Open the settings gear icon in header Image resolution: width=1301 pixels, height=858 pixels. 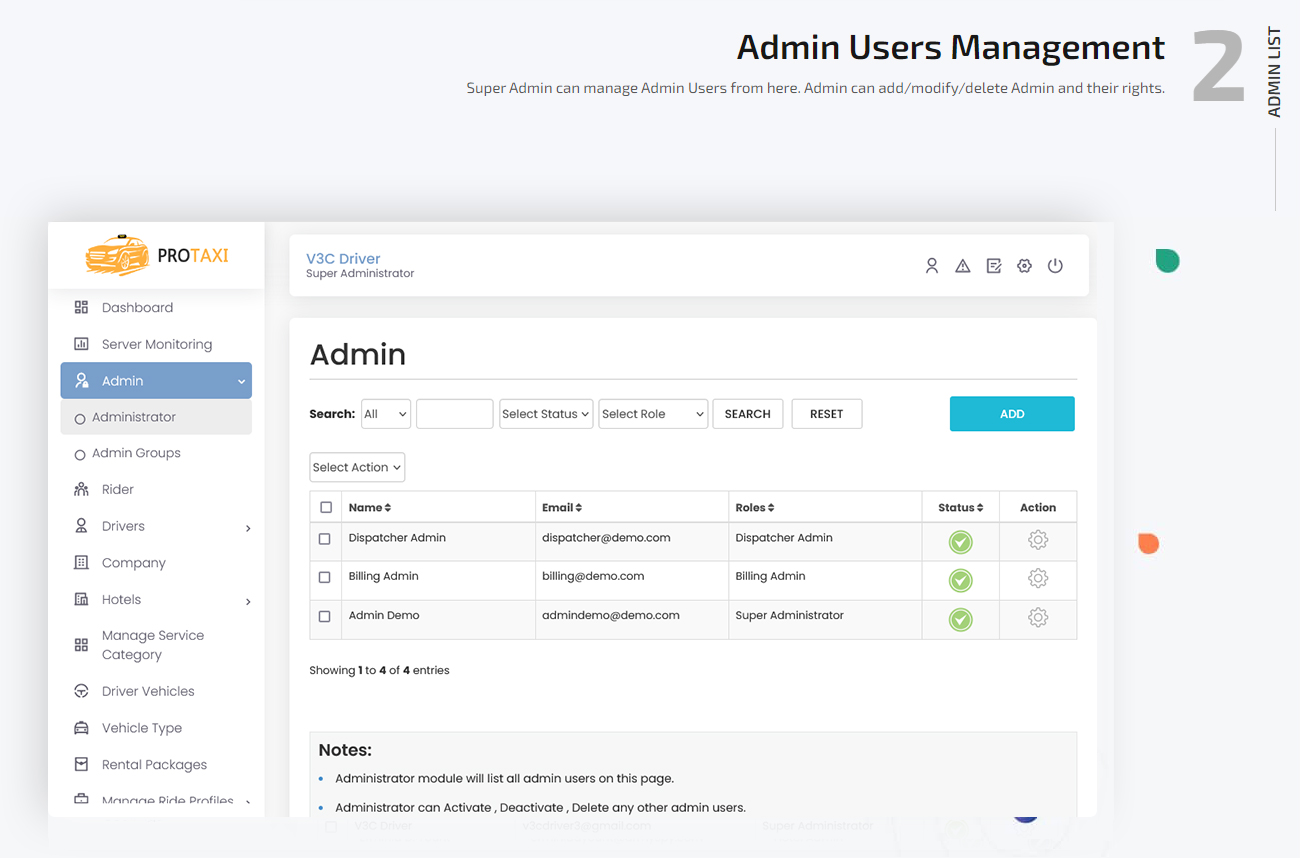coord(1024,266)
